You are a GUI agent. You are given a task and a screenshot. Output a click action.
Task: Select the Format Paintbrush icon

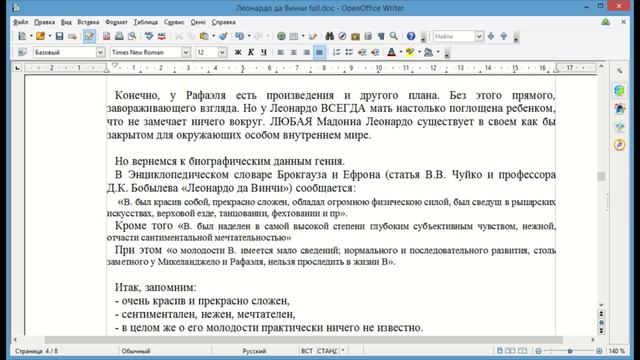[x=223, y=36]
